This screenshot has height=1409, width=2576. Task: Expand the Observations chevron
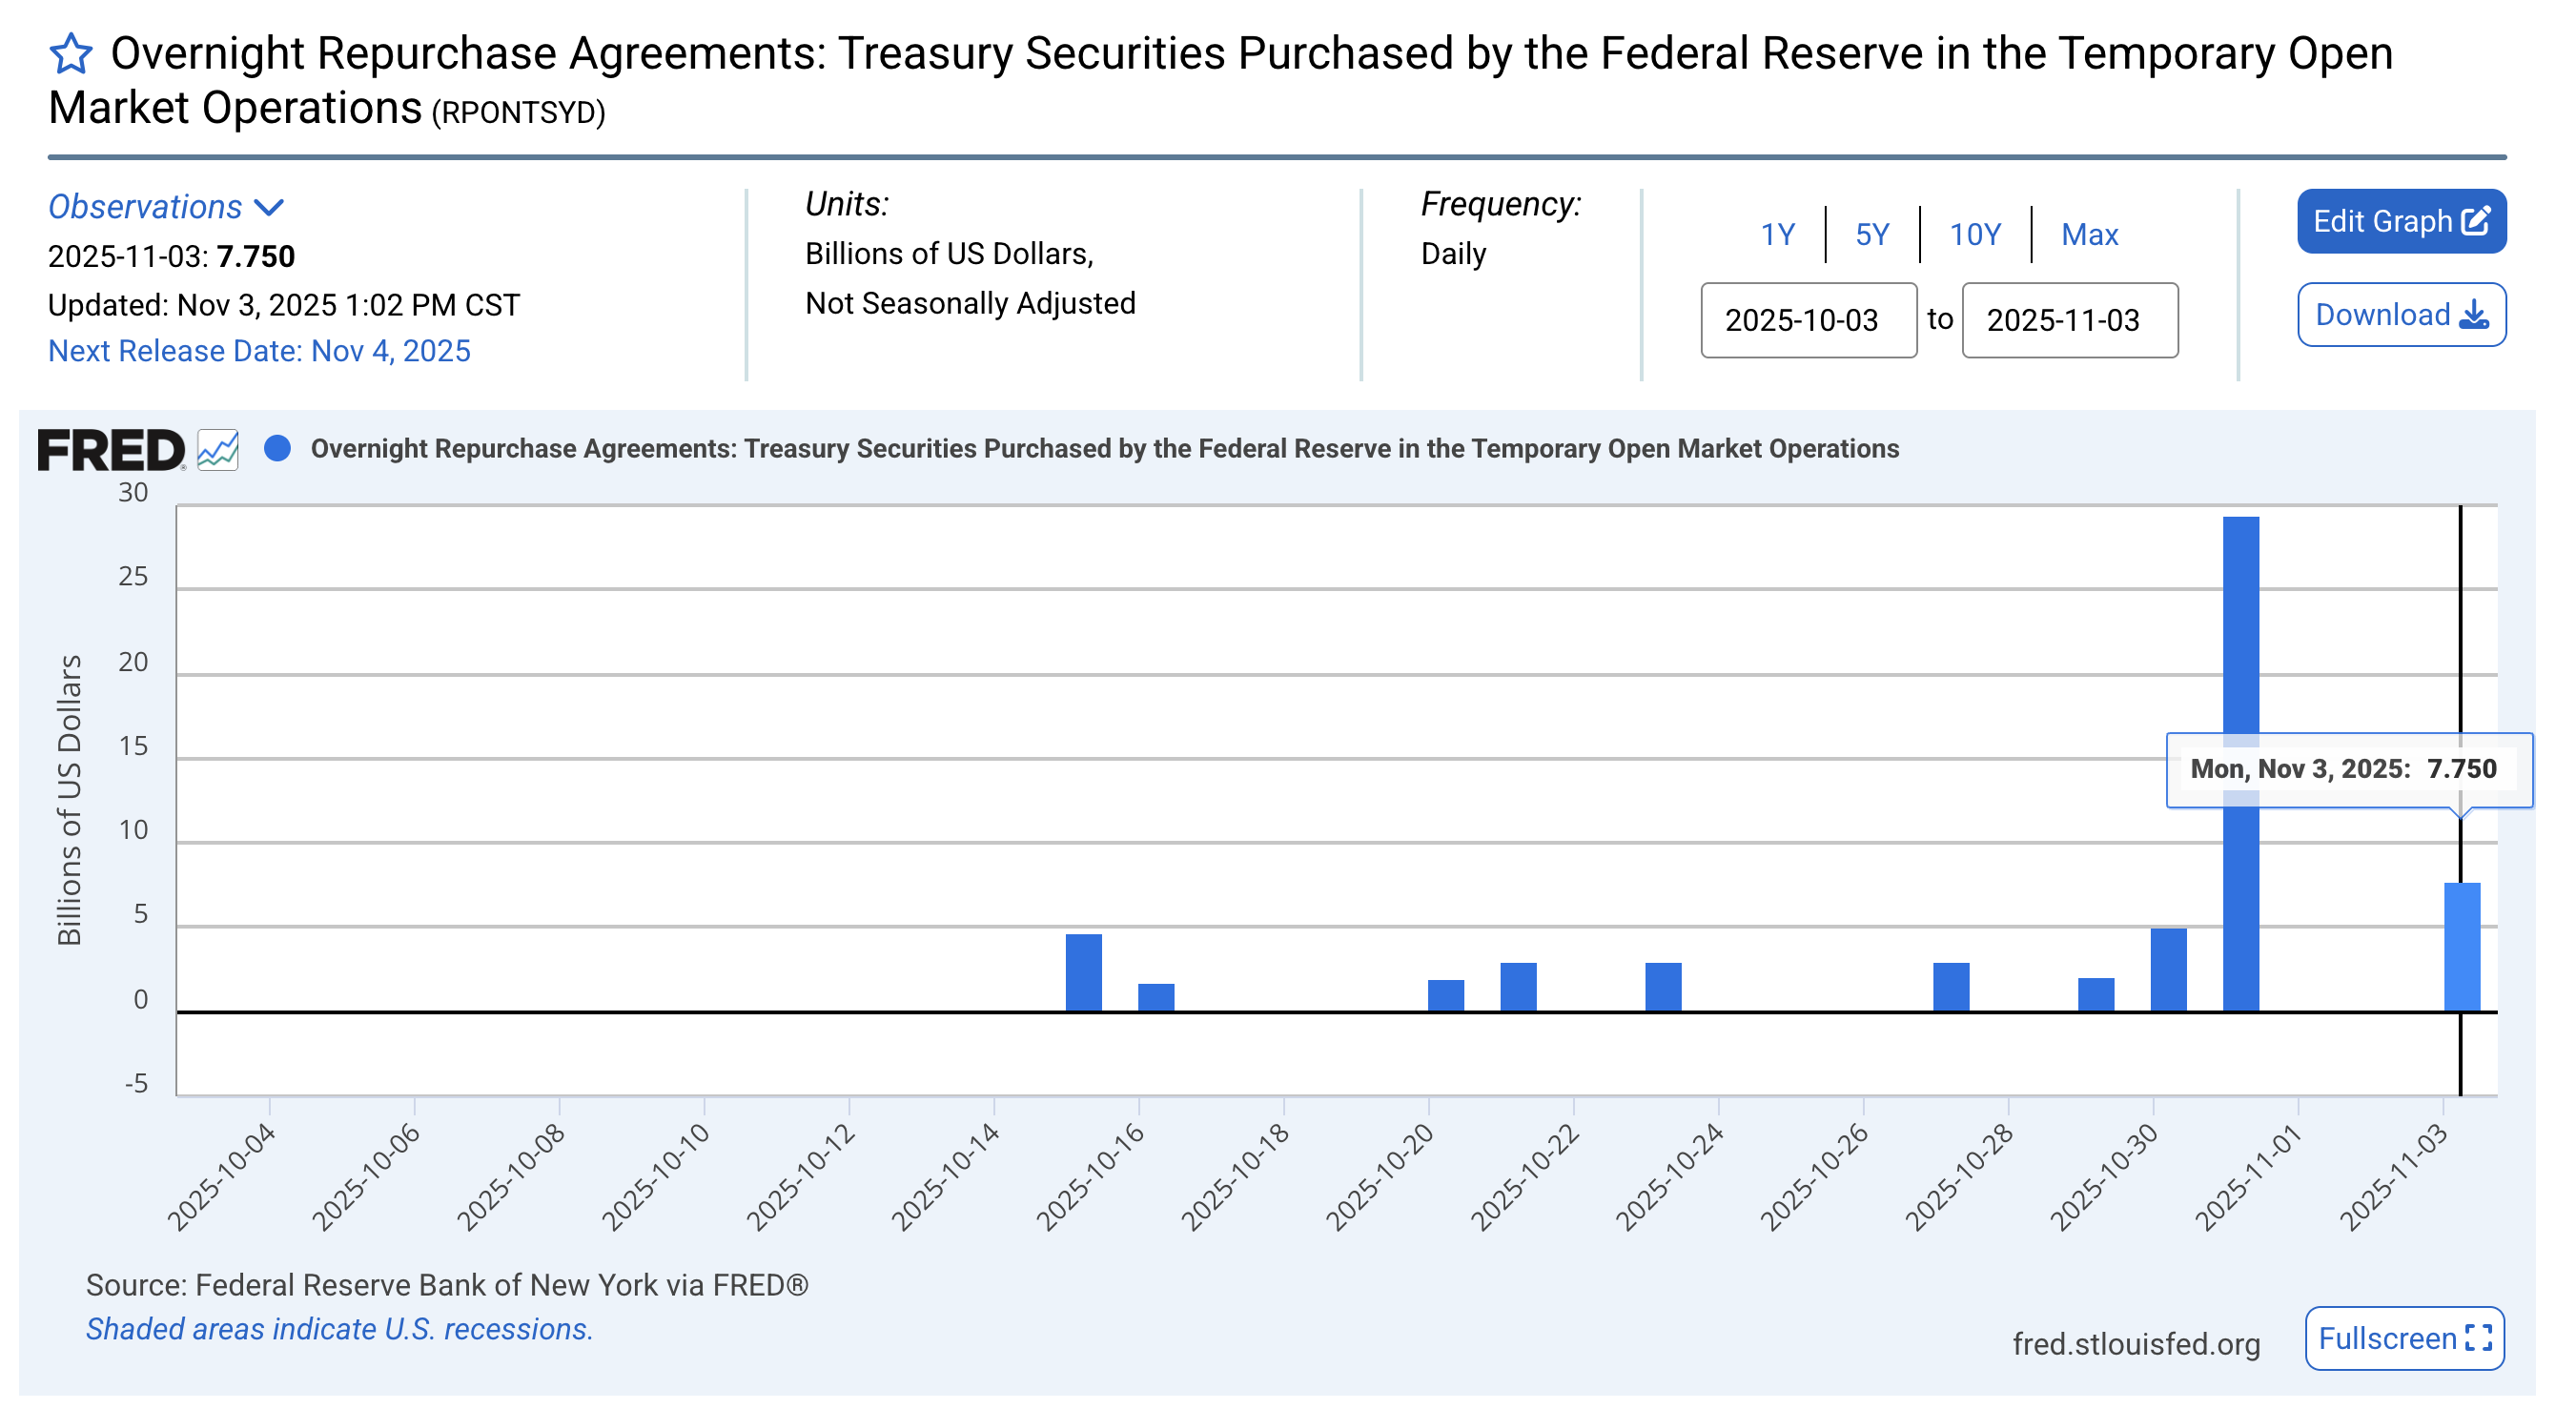pyautogui.click(x=268, y=208)
